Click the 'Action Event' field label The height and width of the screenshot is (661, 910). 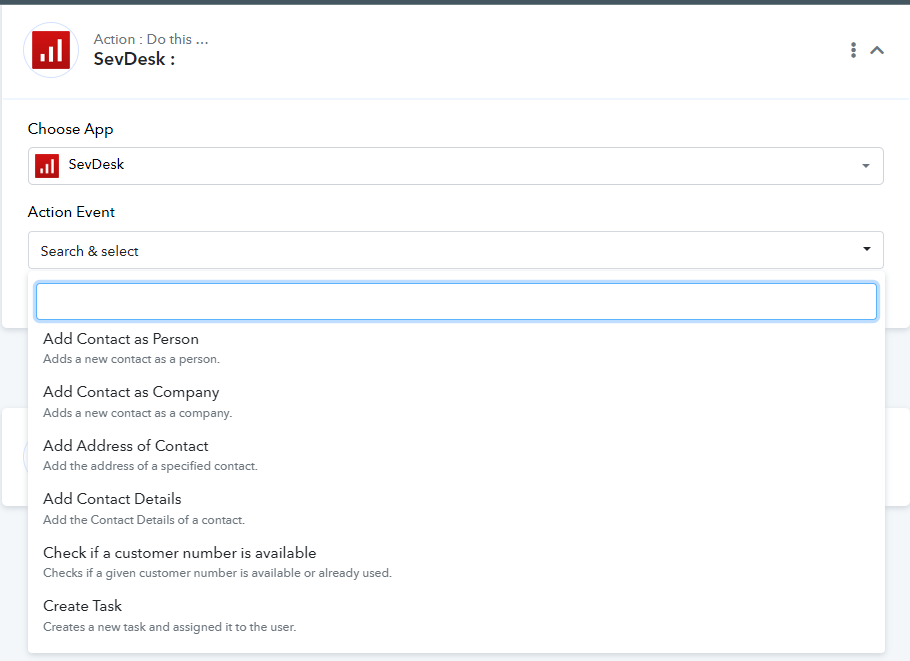tap(72, 212)
